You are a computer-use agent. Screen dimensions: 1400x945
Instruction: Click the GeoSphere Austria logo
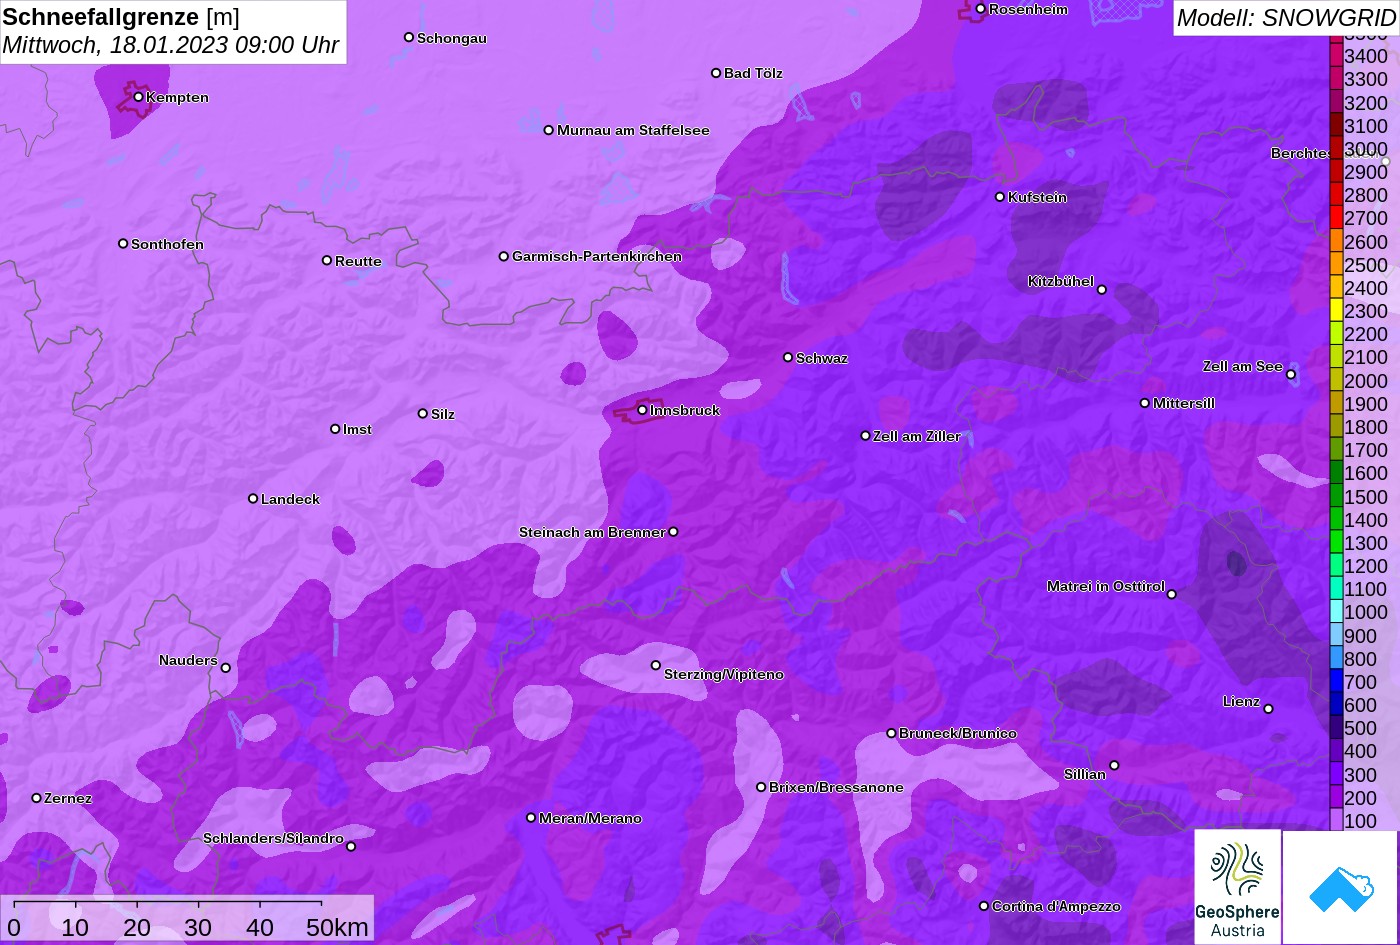pos(1237,886)
